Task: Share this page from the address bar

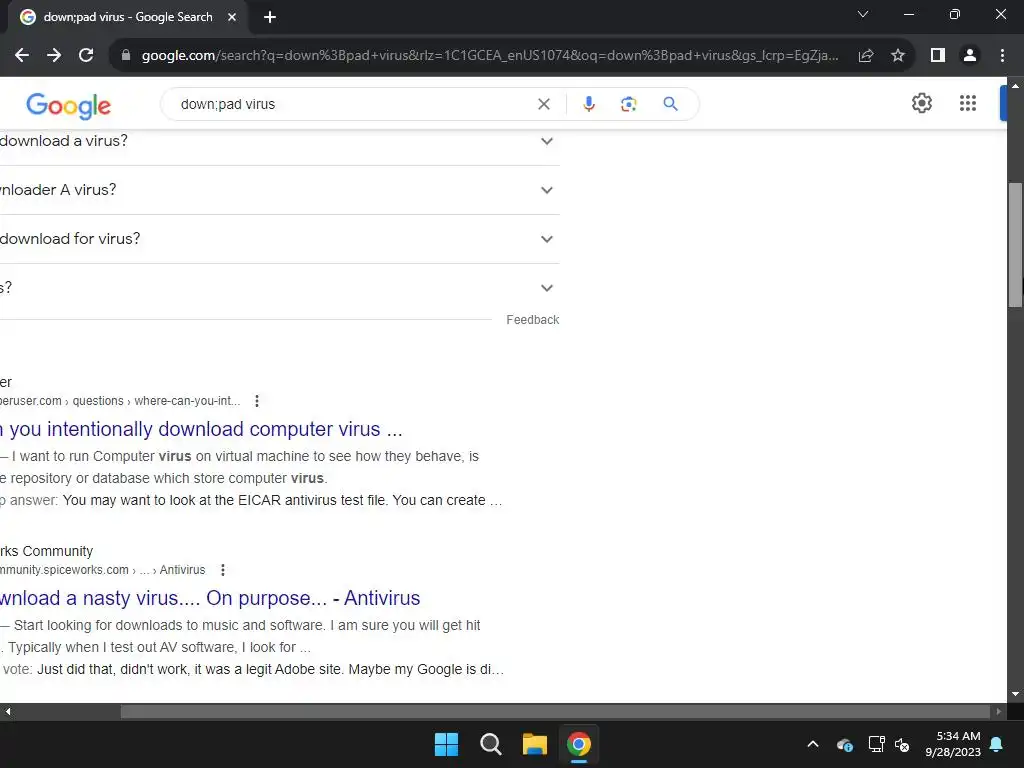Action: coord(866,56)
